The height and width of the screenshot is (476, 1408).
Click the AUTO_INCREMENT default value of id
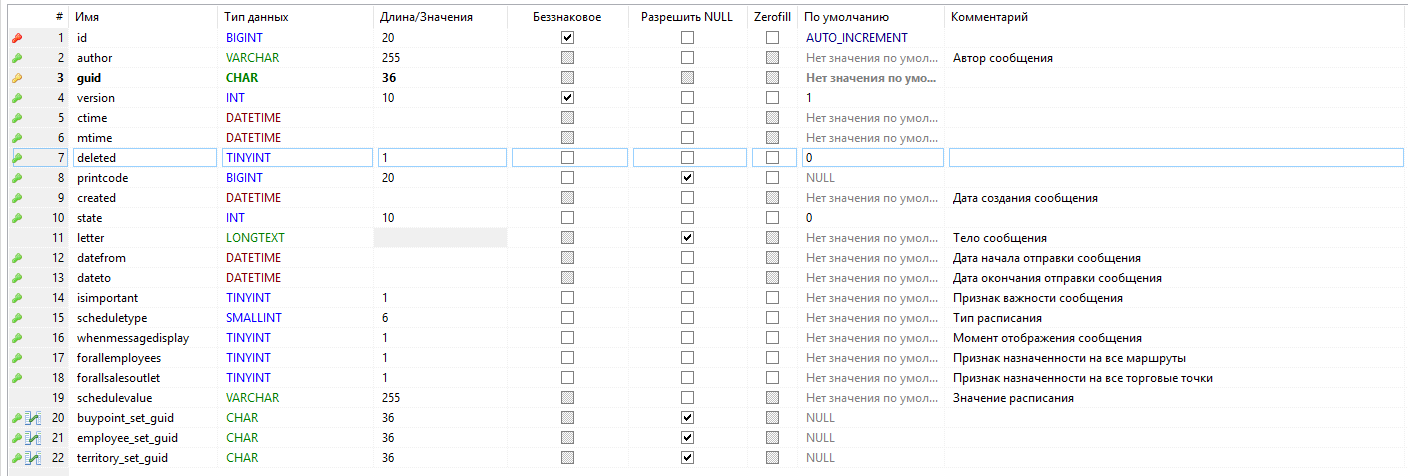[857, 38]
